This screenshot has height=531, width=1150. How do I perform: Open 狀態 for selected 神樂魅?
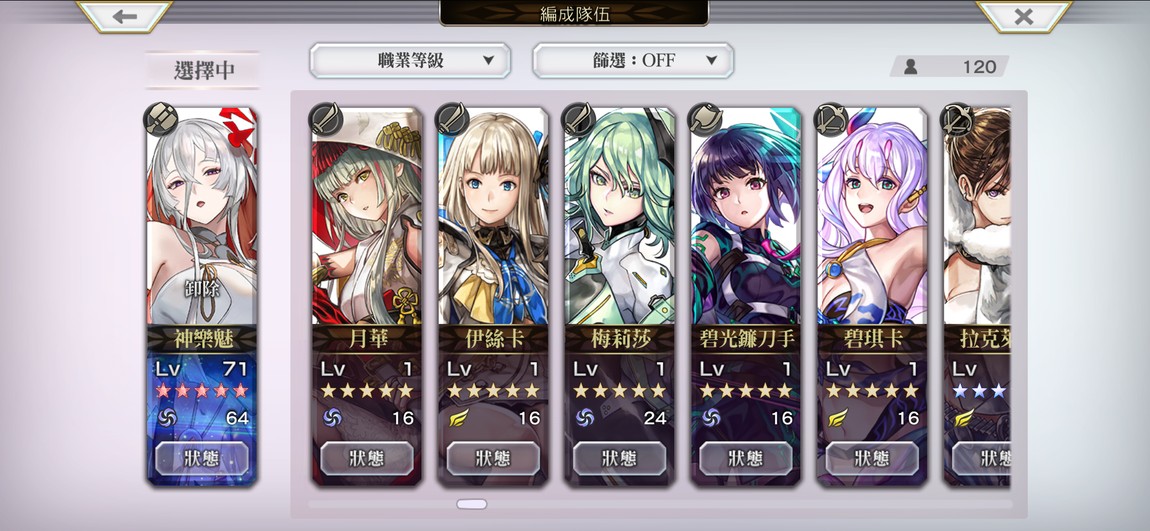[x=202, y=458]
